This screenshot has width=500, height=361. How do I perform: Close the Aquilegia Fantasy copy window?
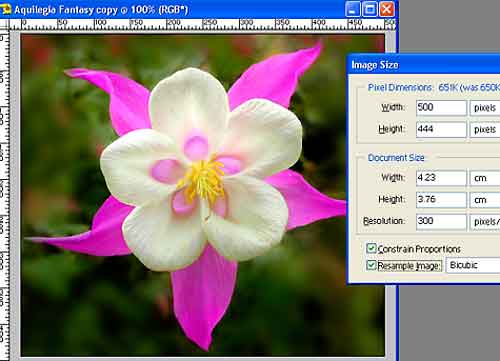click(387, 9)
